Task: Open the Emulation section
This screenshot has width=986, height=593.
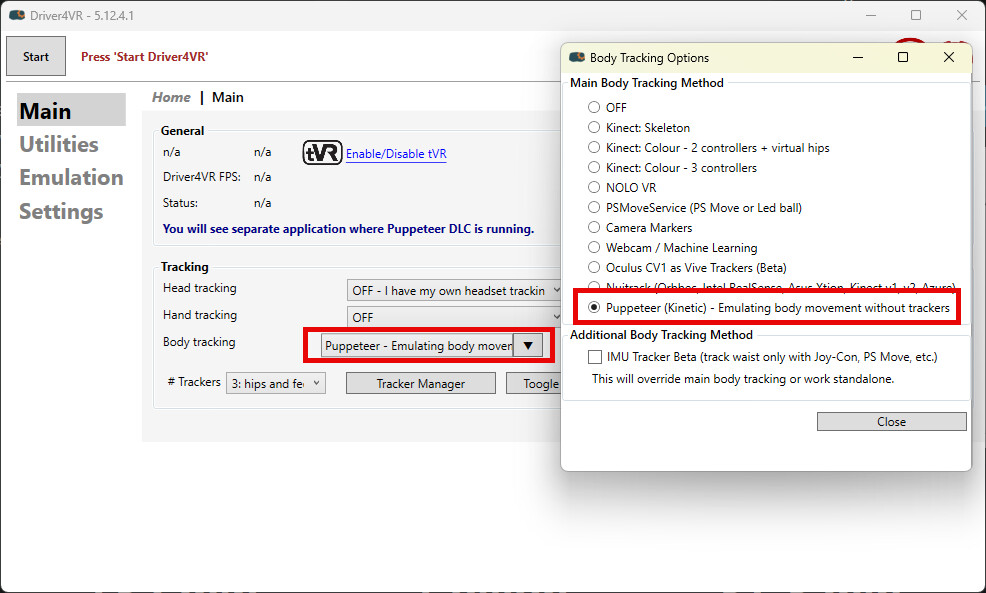Action: coord(71,178)
